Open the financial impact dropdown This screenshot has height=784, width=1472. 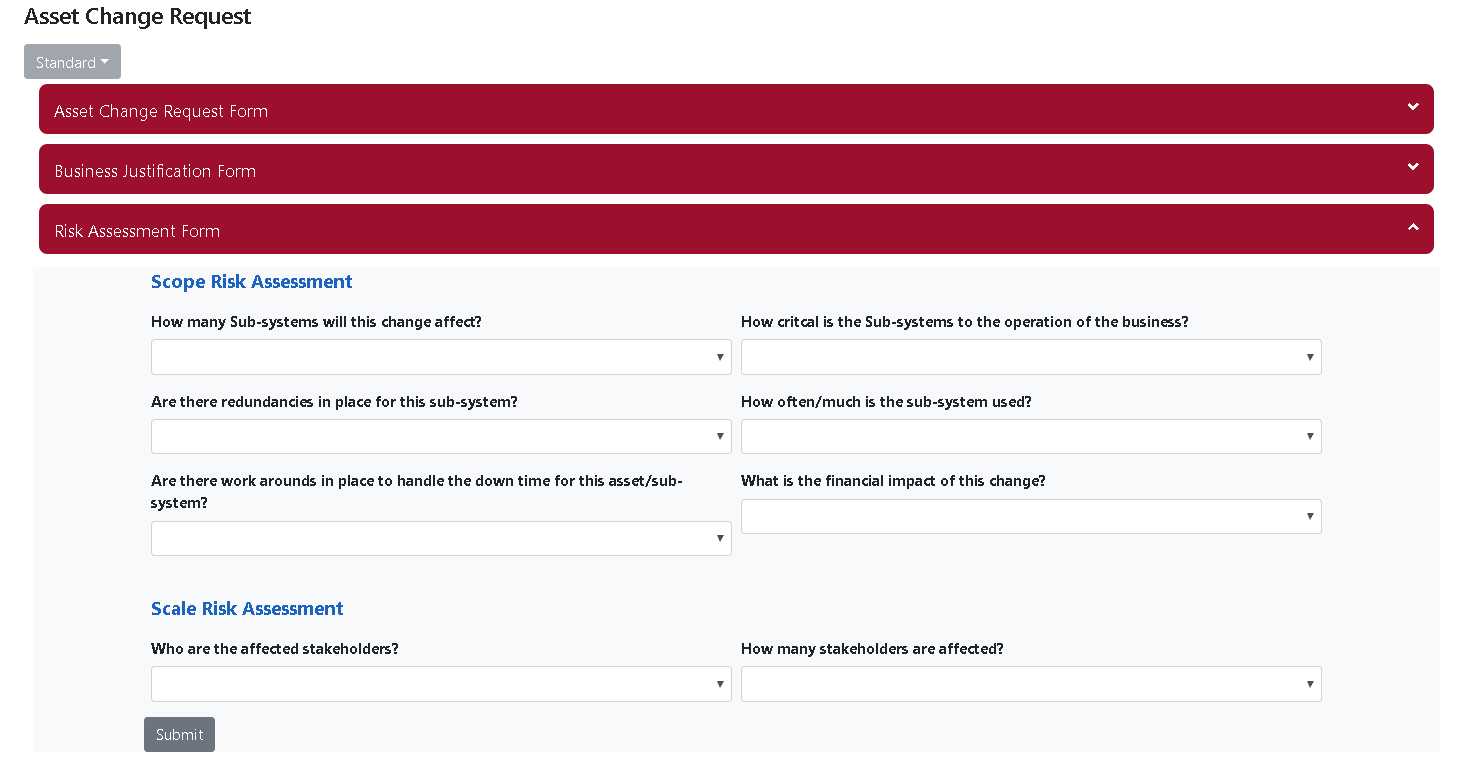pos(1030,516)
